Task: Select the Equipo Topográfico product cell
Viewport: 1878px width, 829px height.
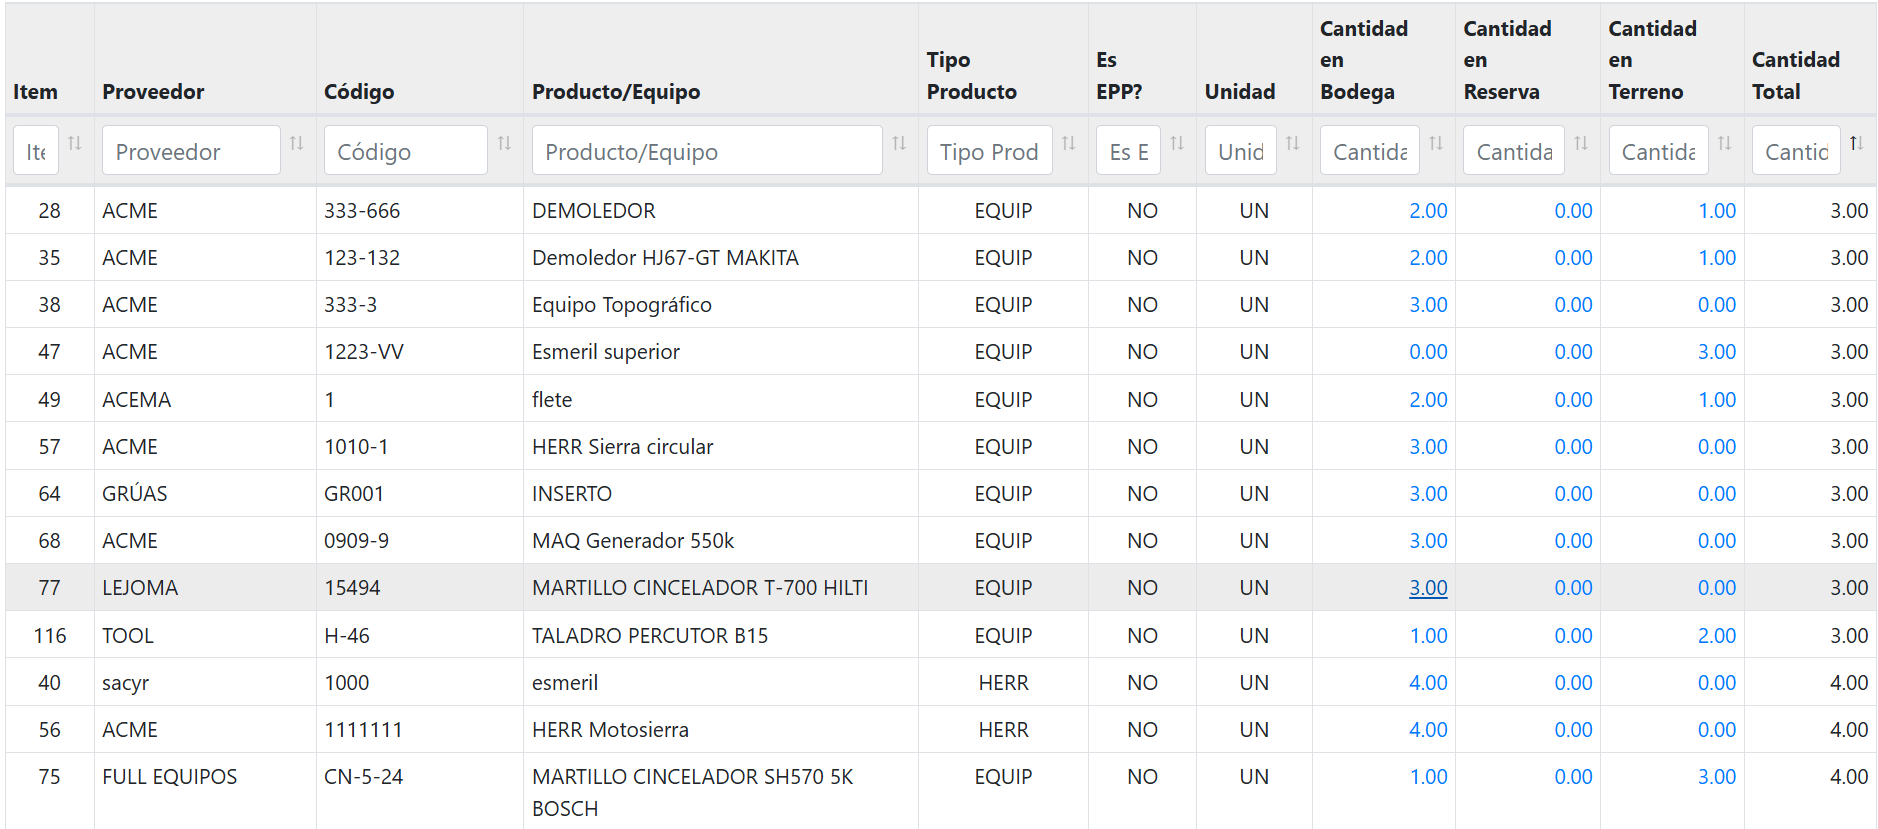Action: pos(720,305)
